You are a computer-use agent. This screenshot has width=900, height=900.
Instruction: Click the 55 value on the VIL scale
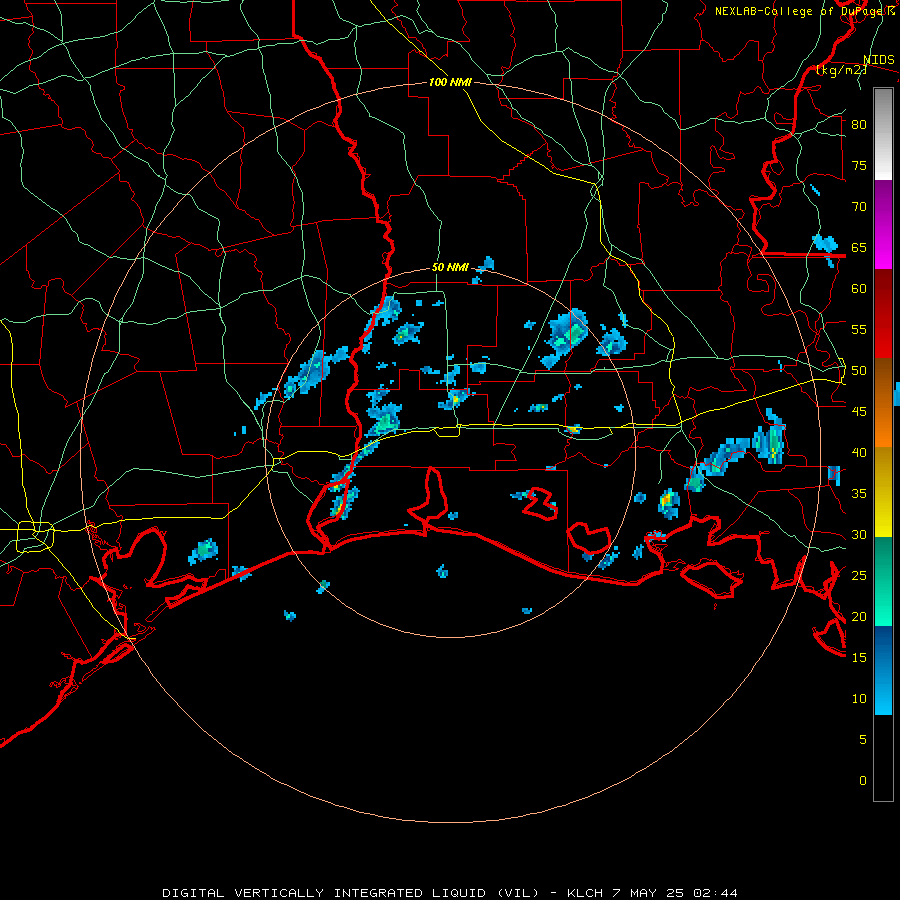859,329
